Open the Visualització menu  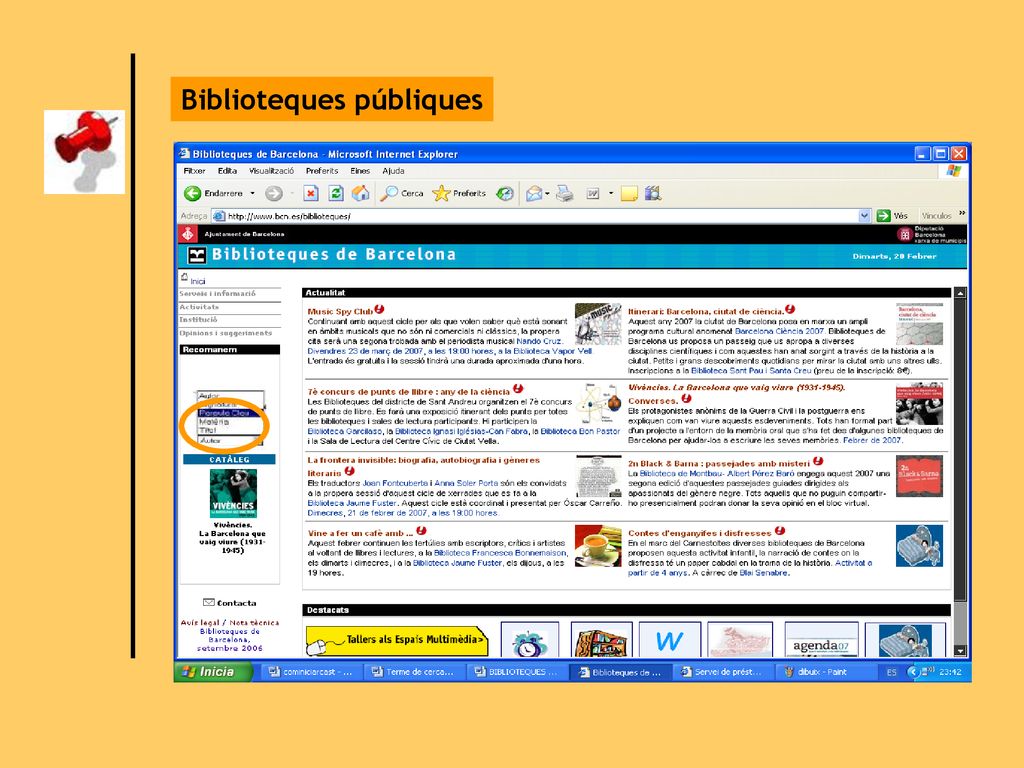pyautogui.click(x=272, y=171)
